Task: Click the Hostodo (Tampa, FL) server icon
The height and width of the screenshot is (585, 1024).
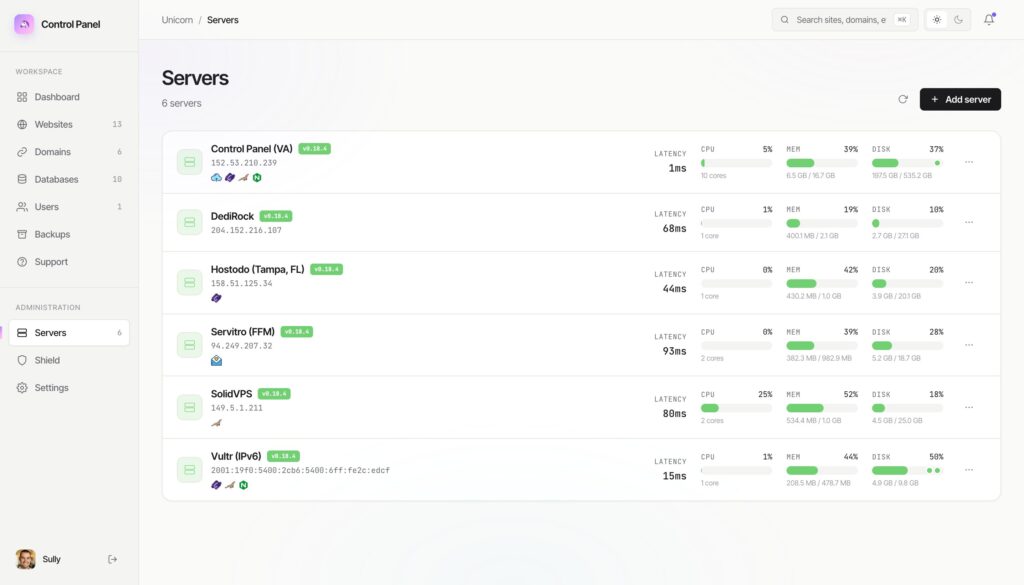Action: point(189,283)
